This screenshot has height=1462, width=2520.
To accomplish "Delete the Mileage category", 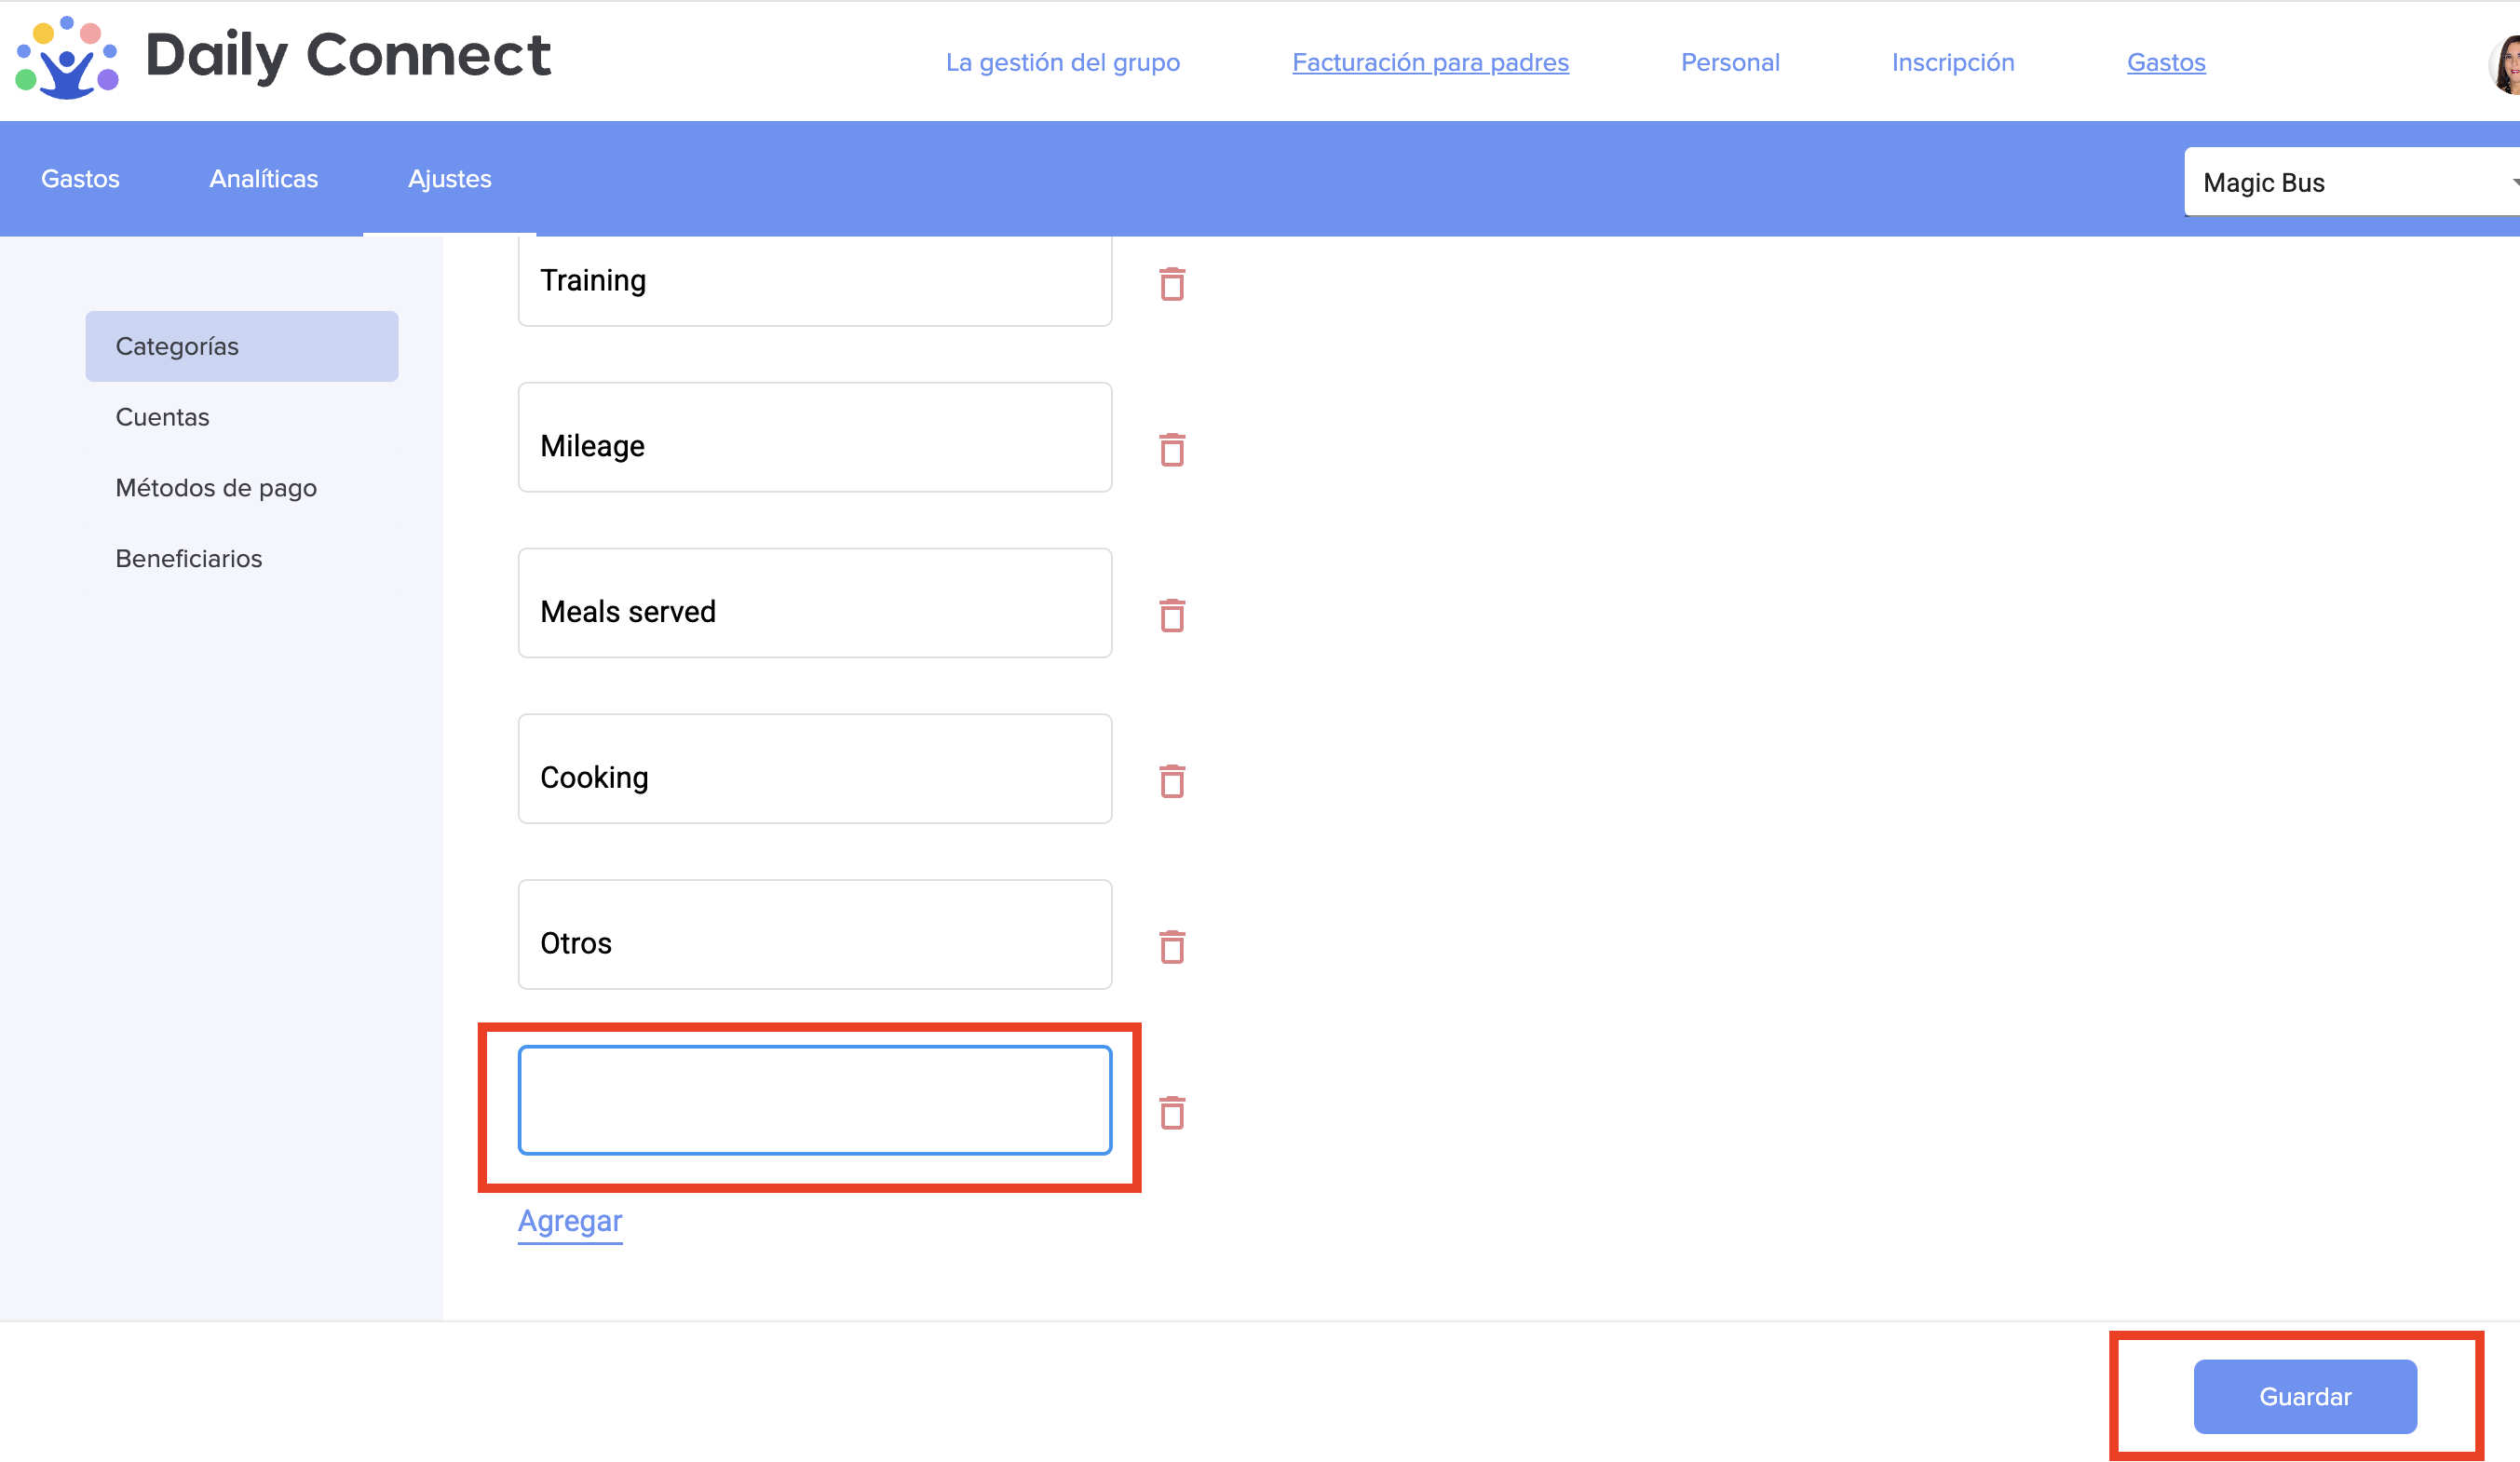I will [x=1171, y=450].
